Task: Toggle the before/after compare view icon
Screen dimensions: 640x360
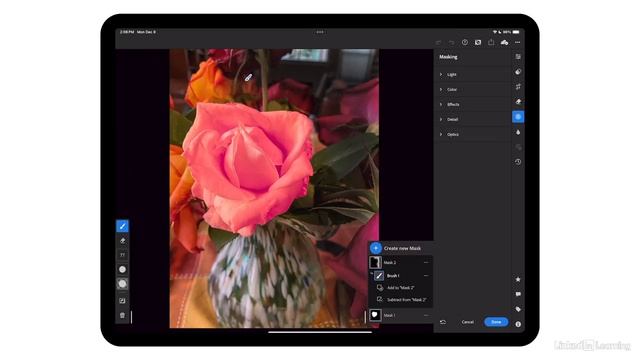Action: coord(478,42)
